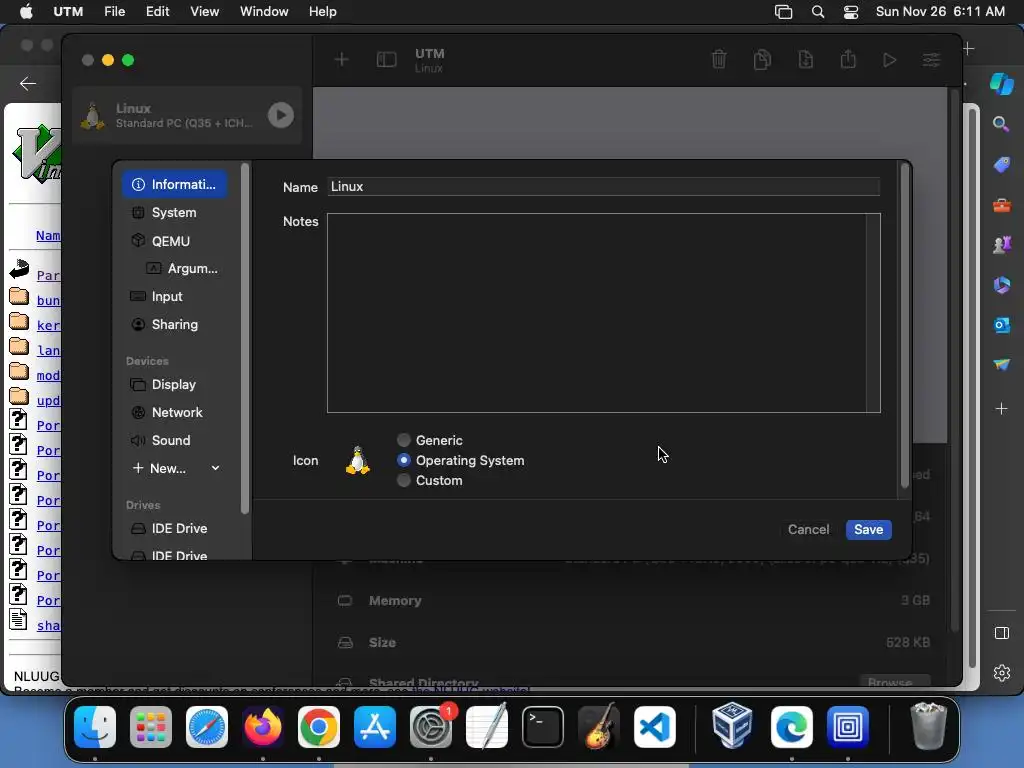Select the Display device
The width and height of the screenshot is (1024, 768).
pyautogui.click(x=174, y=385)
